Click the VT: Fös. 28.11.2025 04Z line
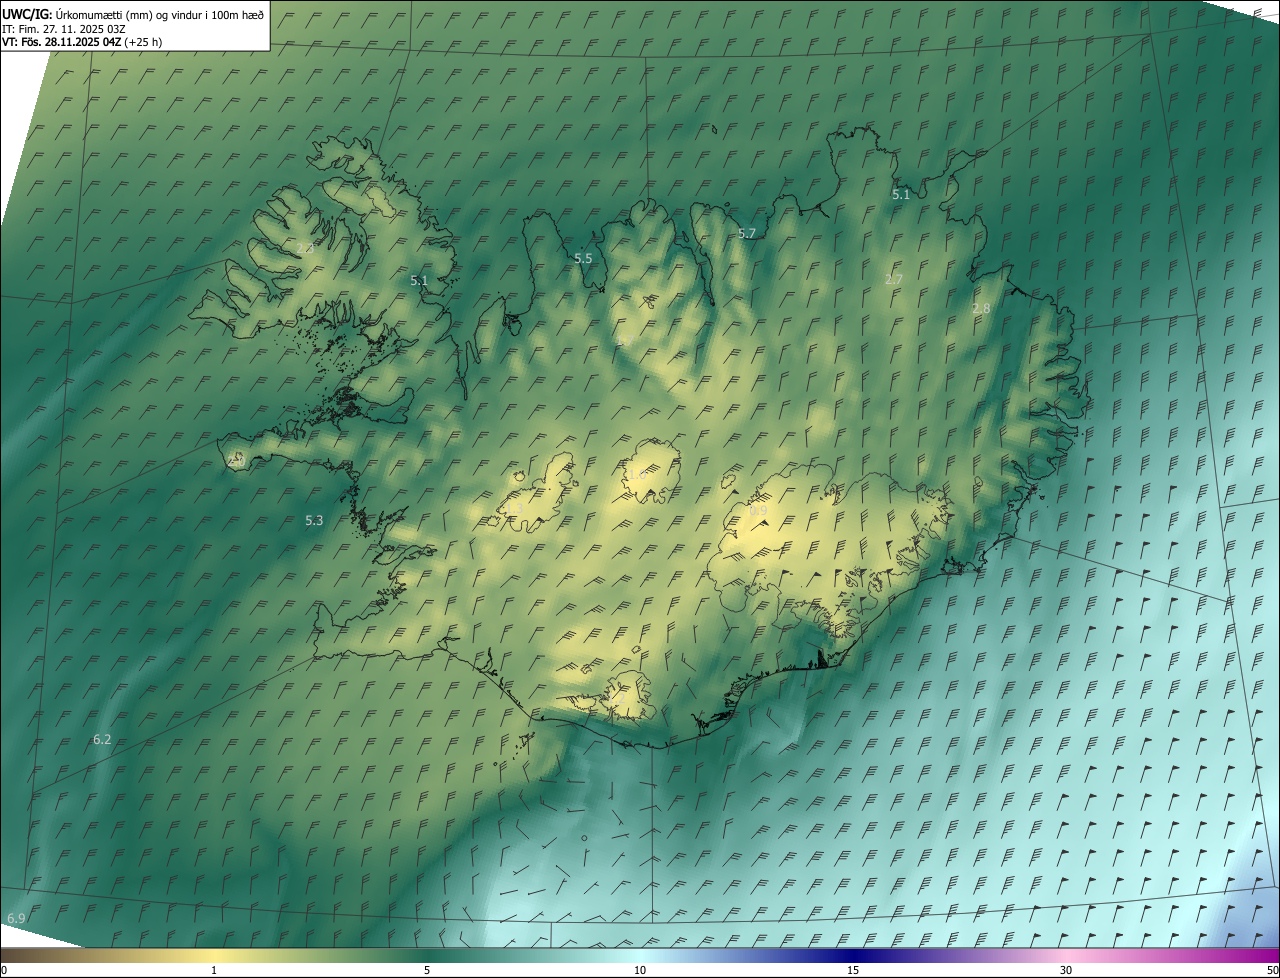This screenshot has width=1280, height=978. (x=82, y=42)
